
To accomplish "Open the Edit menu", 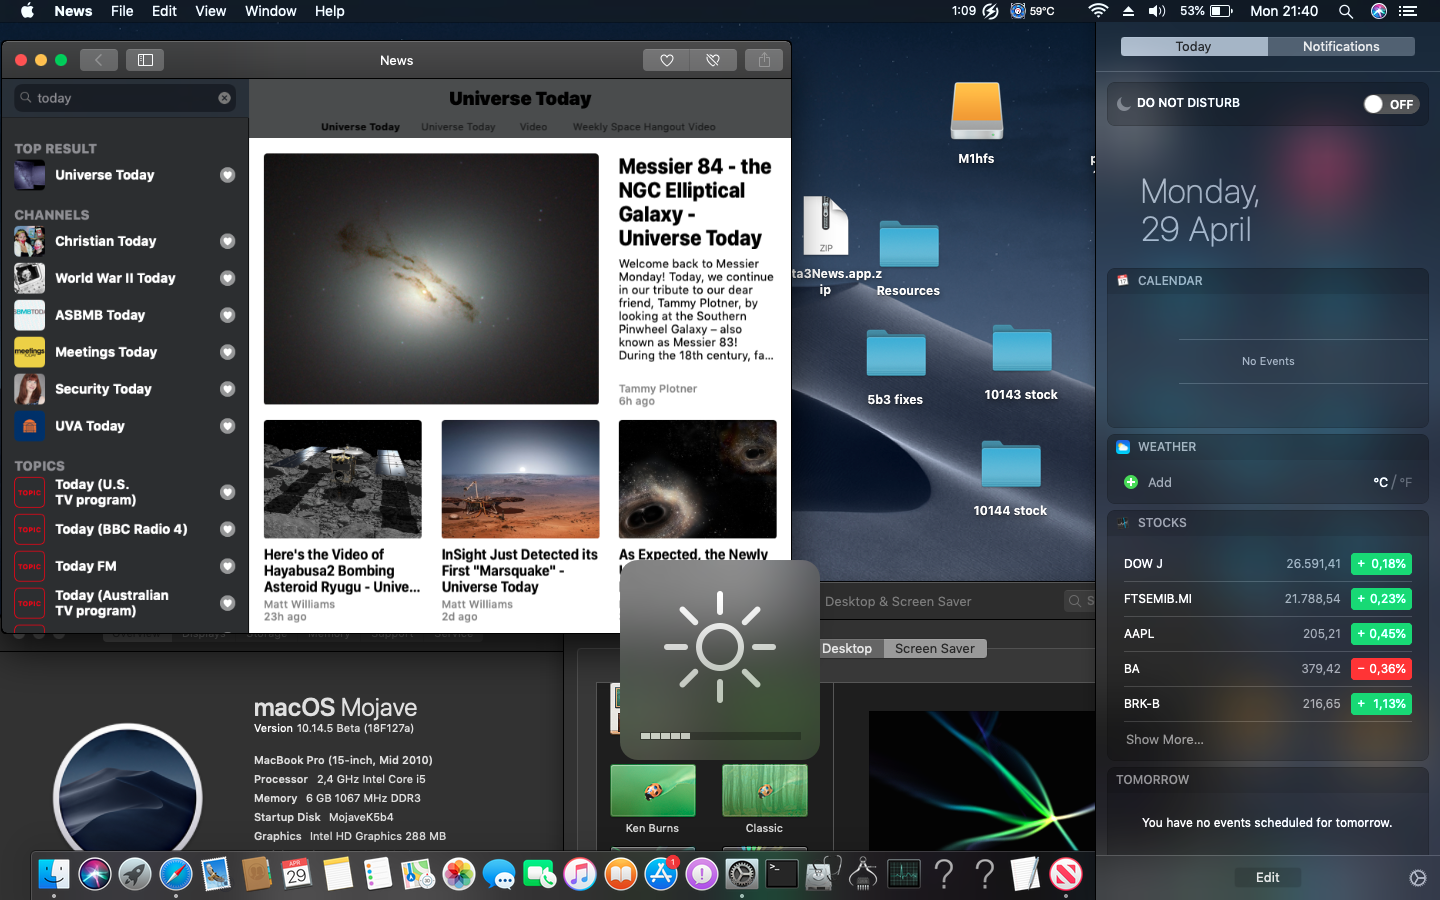I will pyautogui.click(x=164, y=11).
